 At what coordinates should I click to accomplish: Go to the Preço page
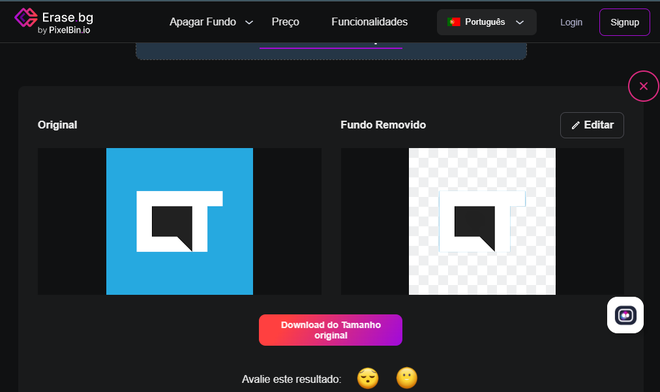point(285,22)
